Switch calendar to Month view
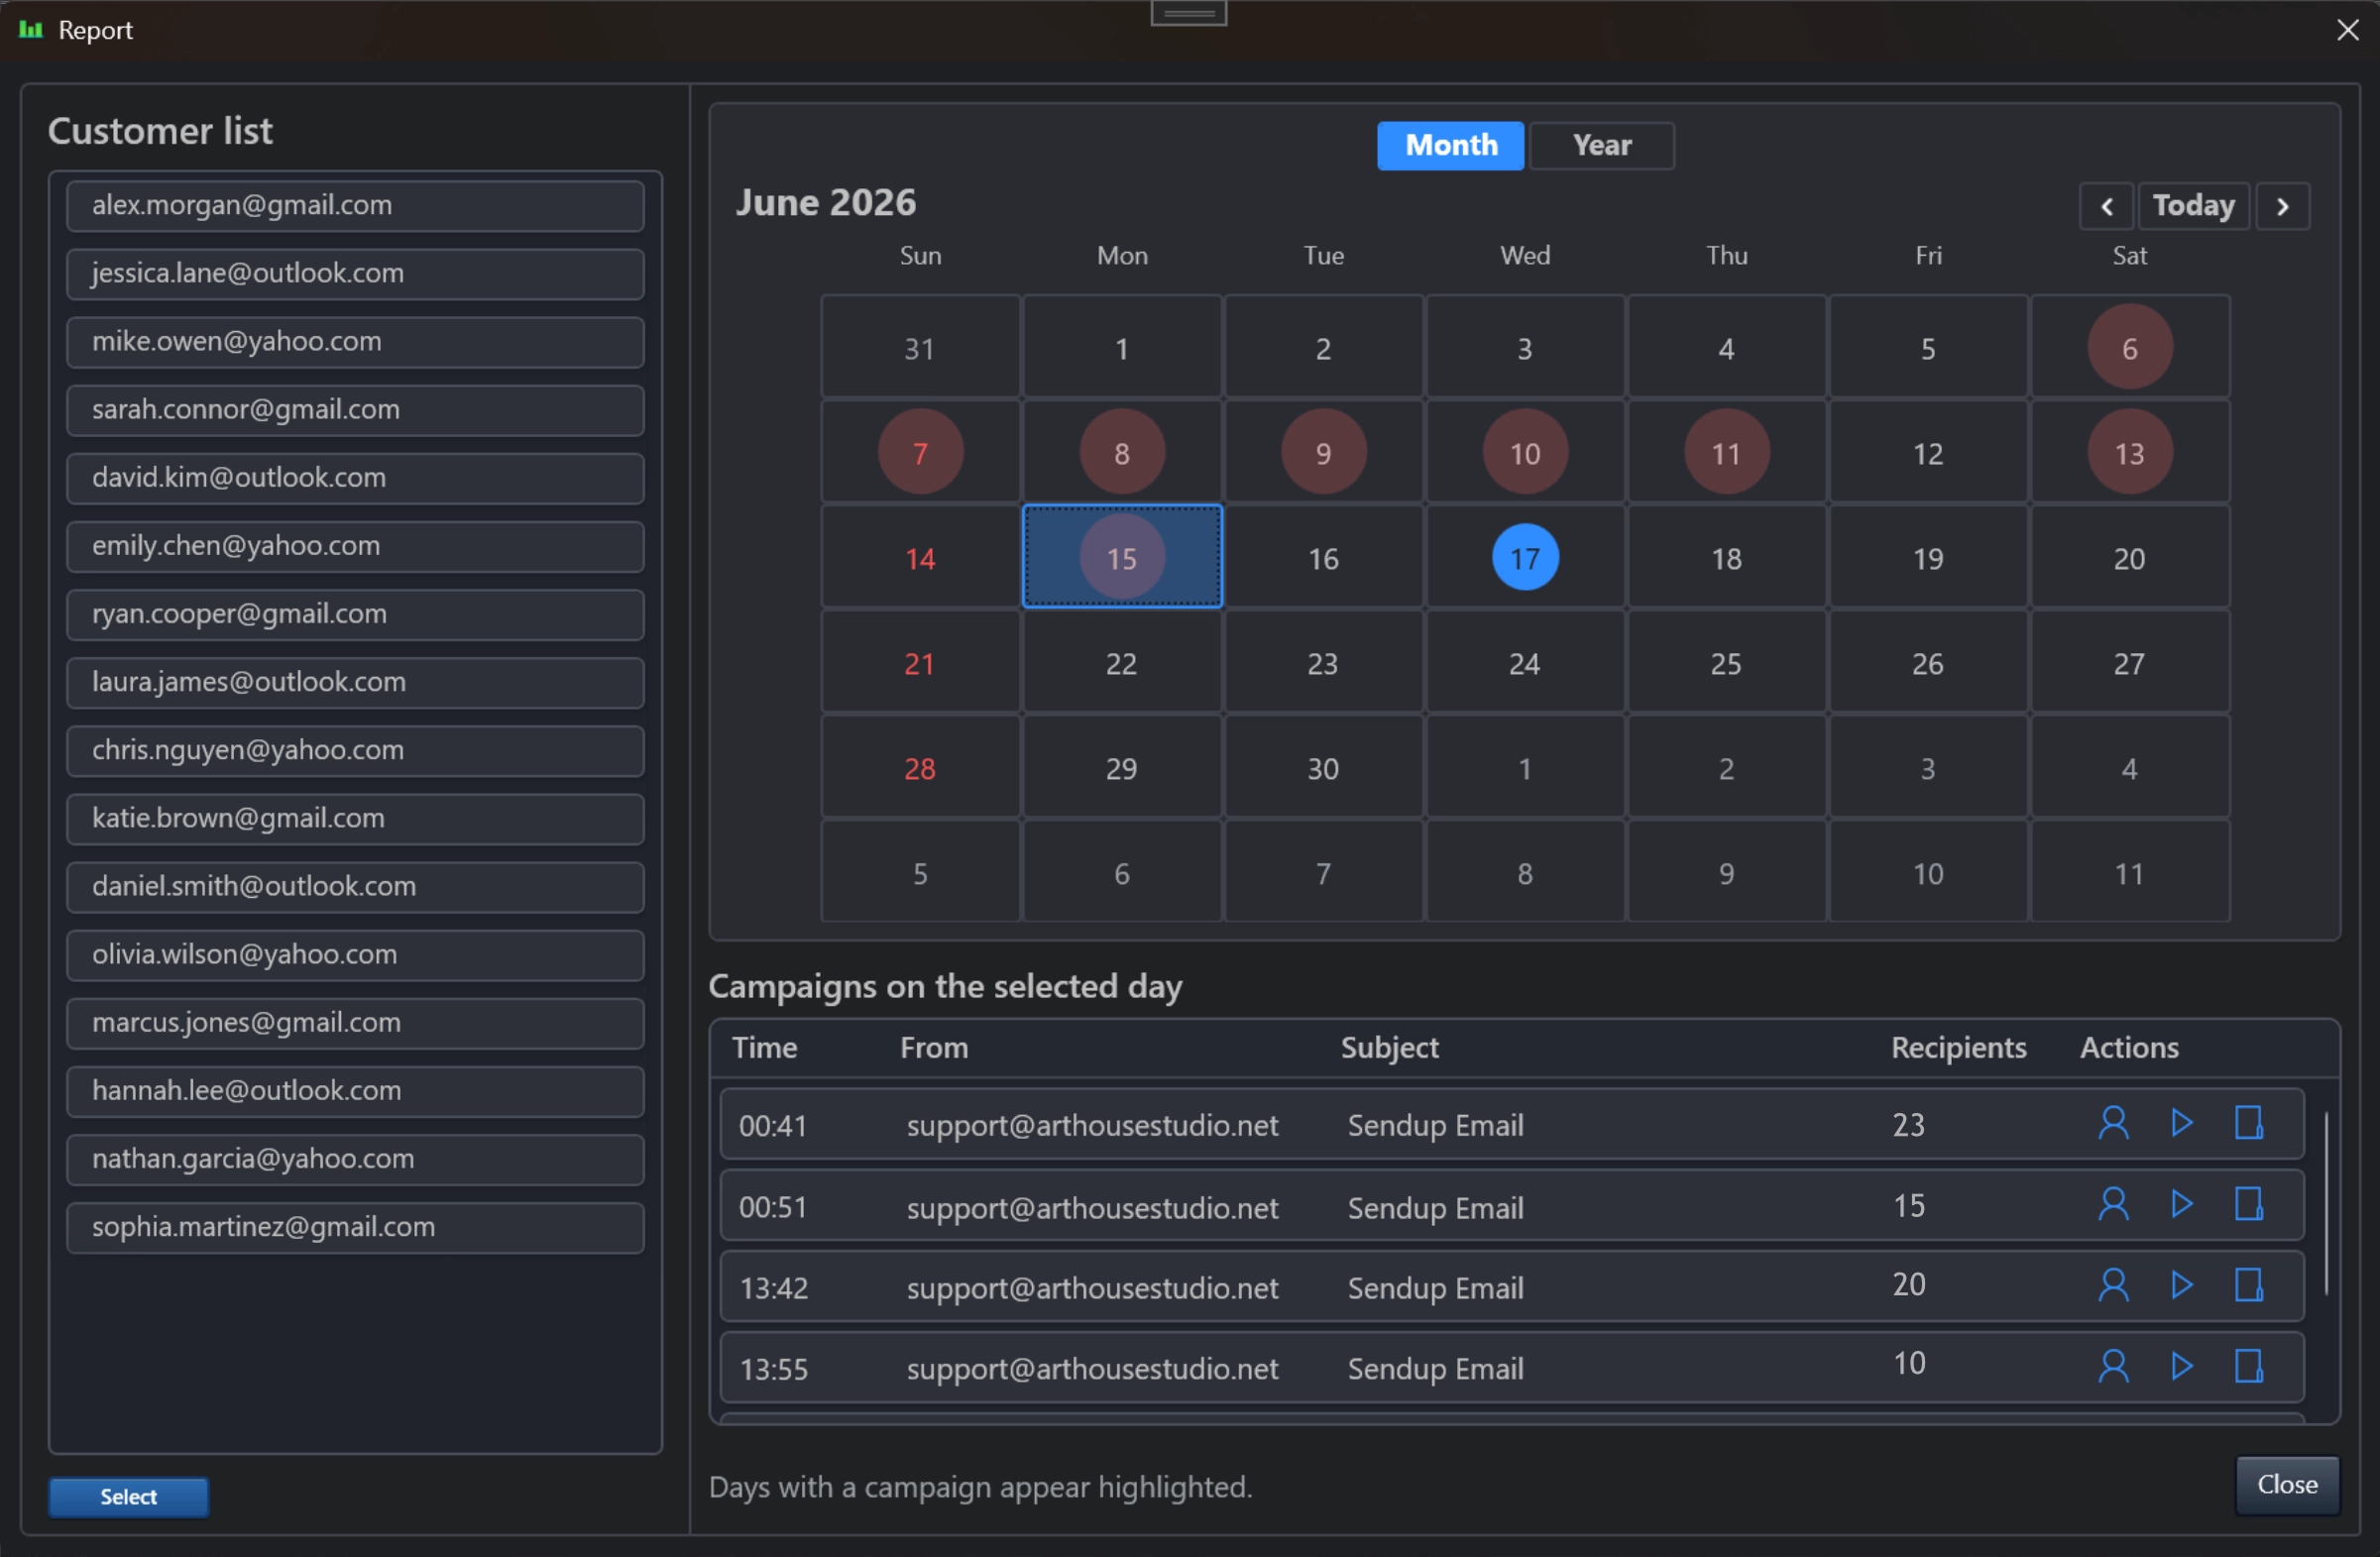The width and height of the screenshot is (2380, 1557). [x=1450, y=145]
